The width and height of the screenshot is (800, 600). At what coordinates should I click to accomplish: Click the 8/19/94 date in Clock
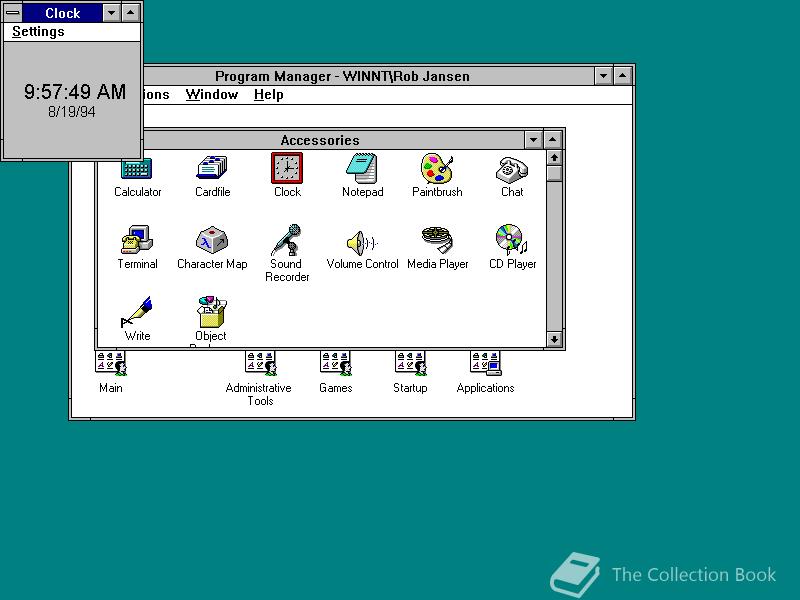[x=72, y=112]
